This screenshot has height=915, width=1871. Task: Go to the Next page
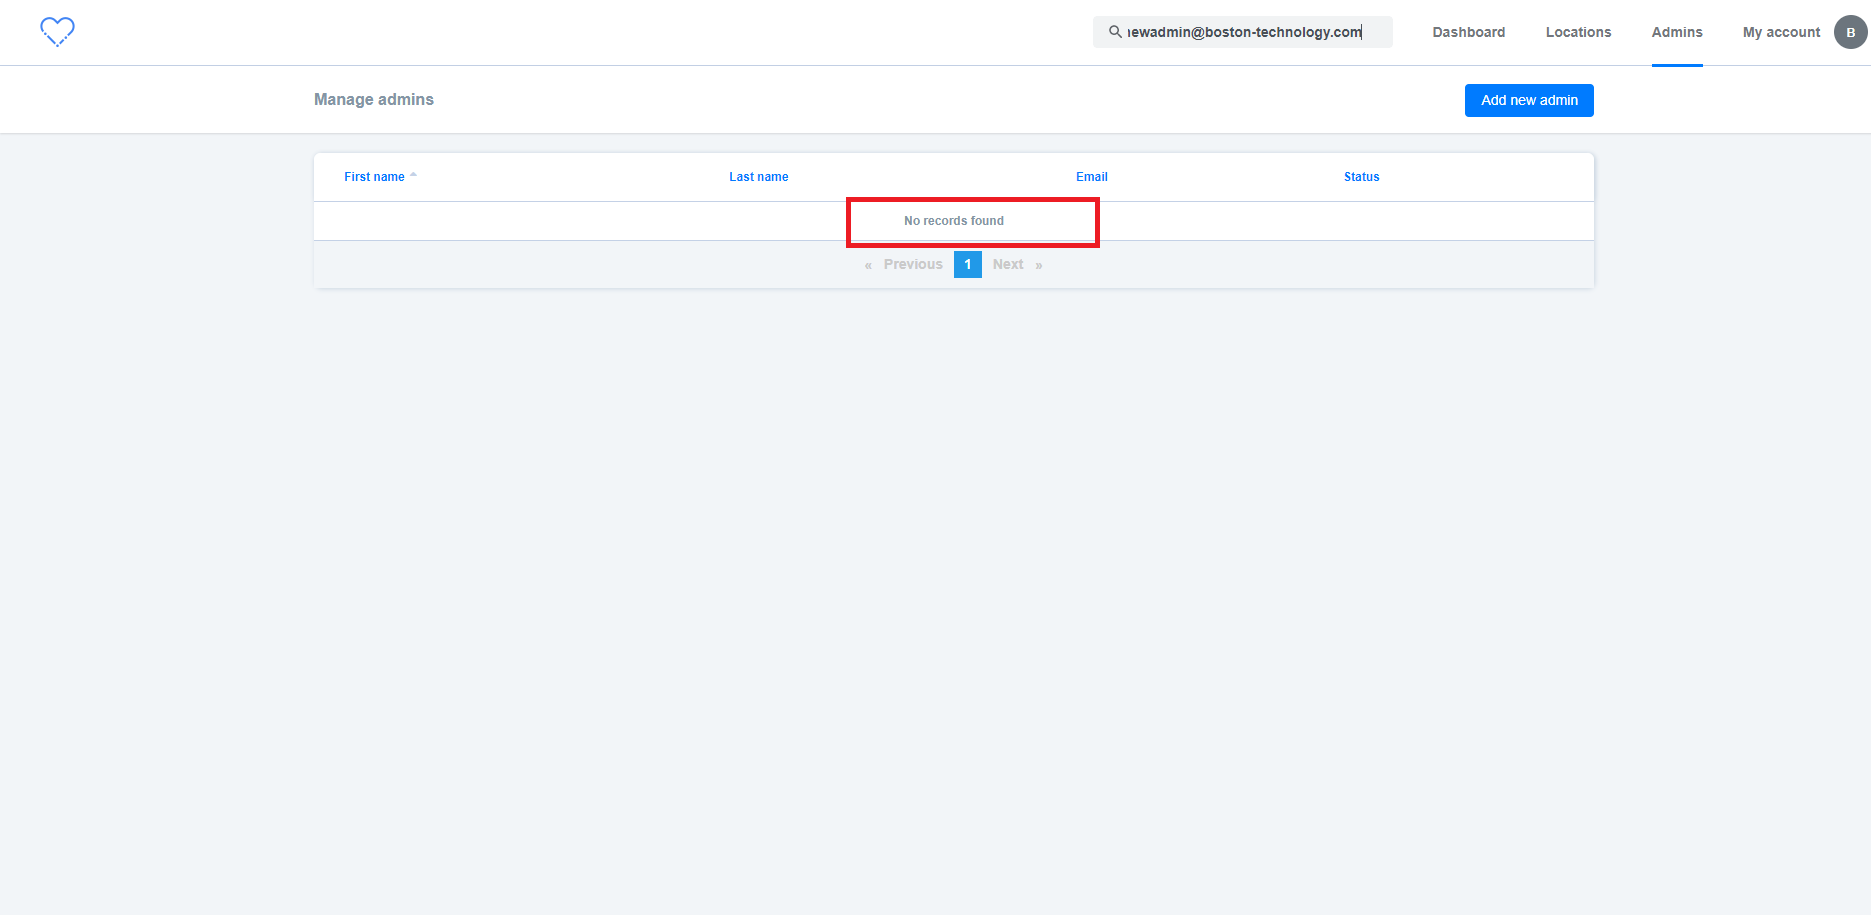1008,264
